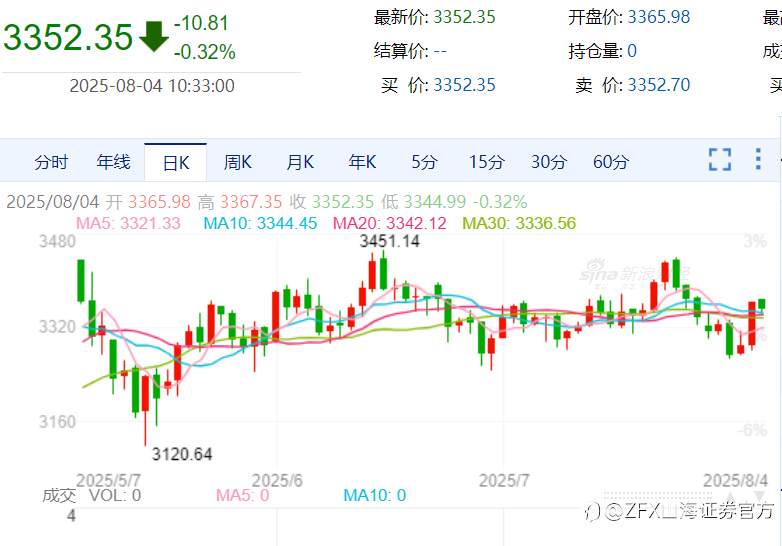Image resolution: width=782 pixels, height=546 pixels.
Task: Show the 5分 minute chart
Action: click(424, 162)
